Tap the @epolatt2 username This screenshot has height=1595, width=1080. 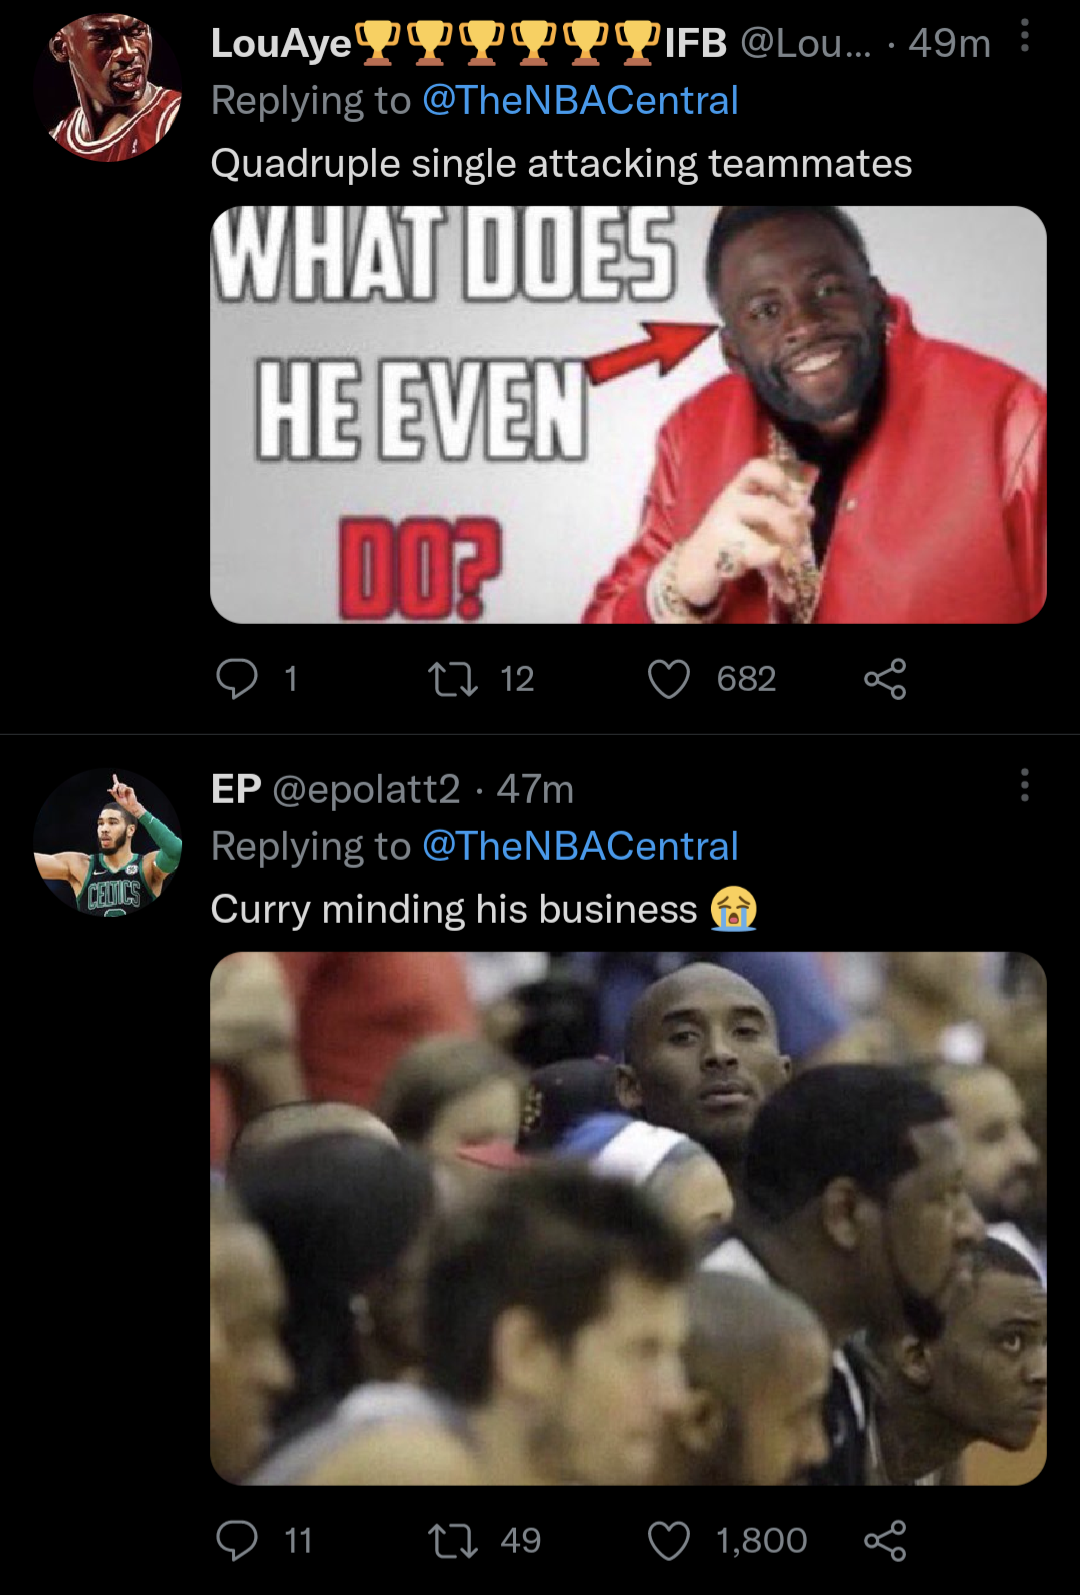[366, 790]
